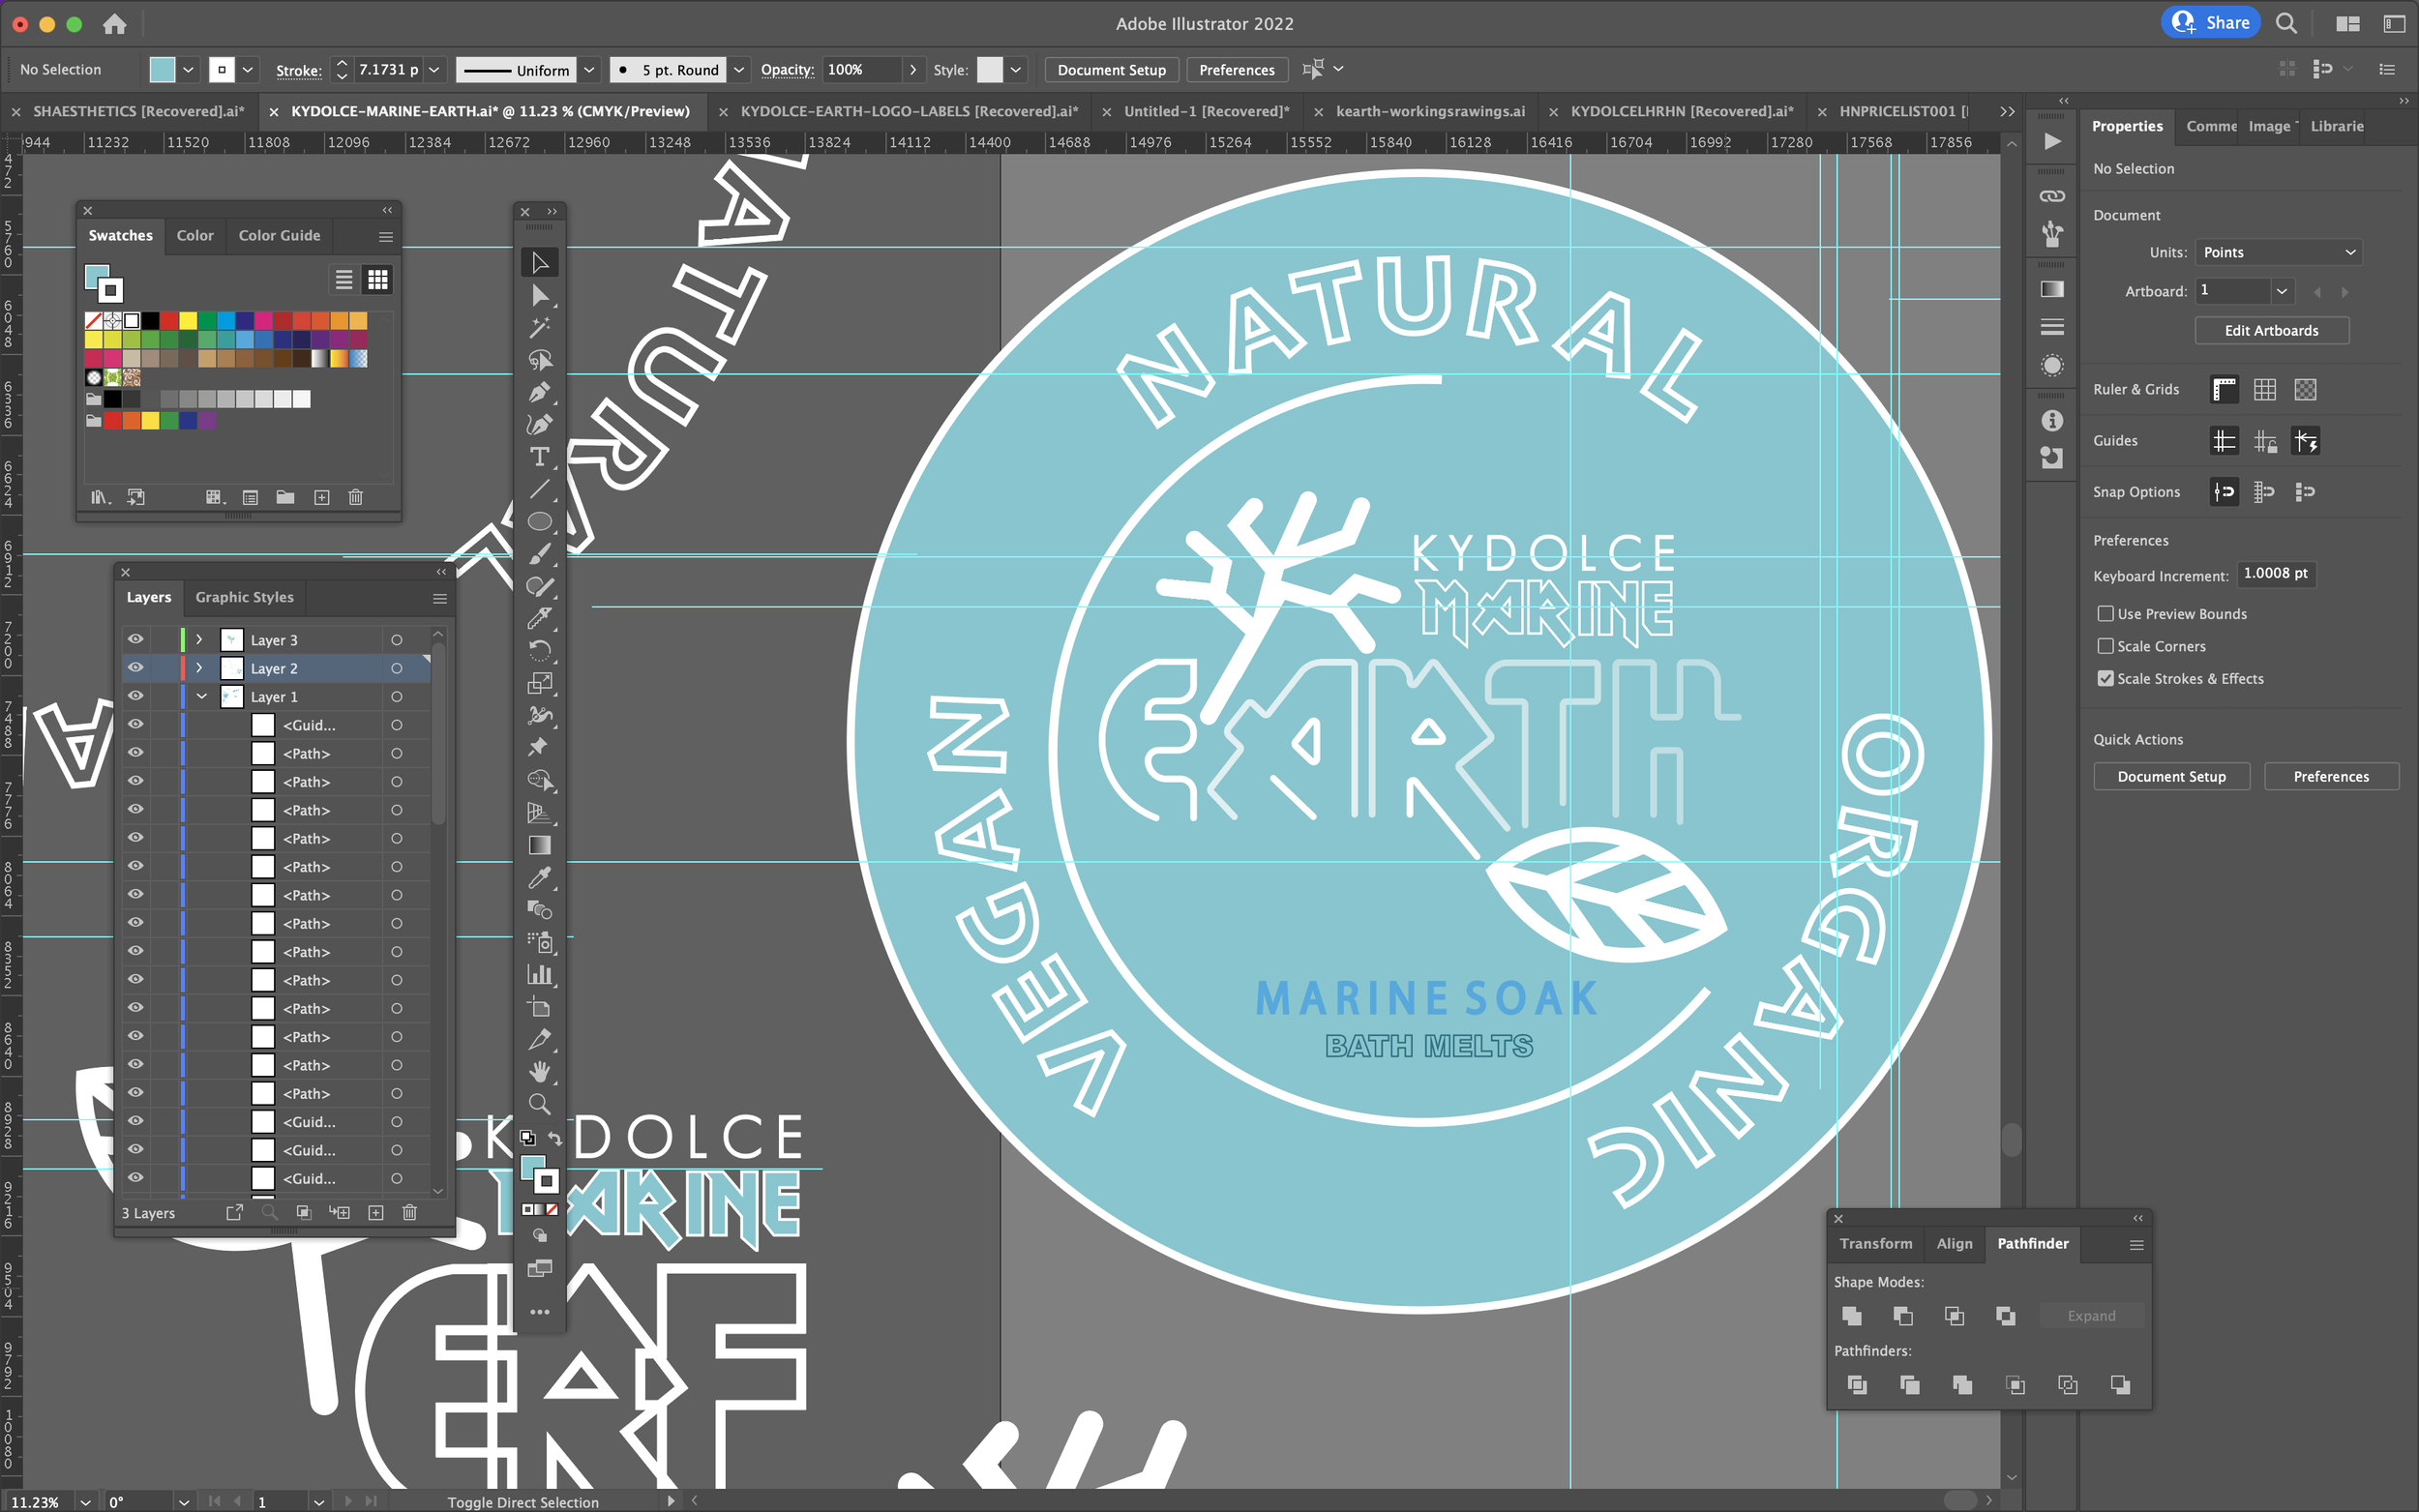Screen dimensions: 2419x1512
Task: Switch to KYDOLCELHRHN [Recovered].ai document tab
Action: point(1681,111)
